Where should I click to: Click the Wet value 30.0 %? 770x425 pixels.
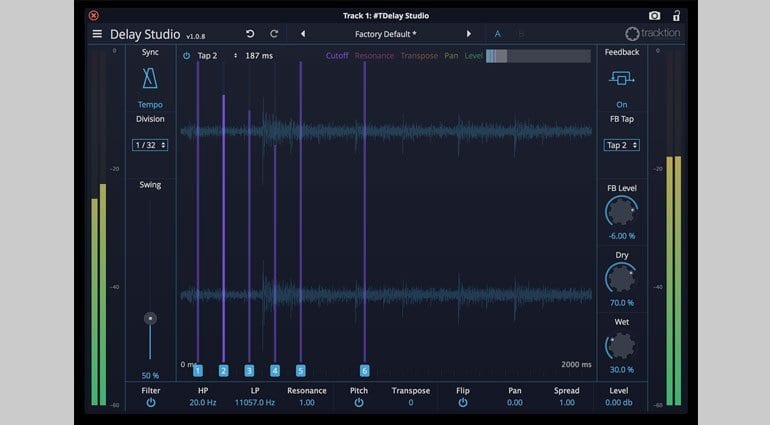pyautogui.click(x=622, y=369)
